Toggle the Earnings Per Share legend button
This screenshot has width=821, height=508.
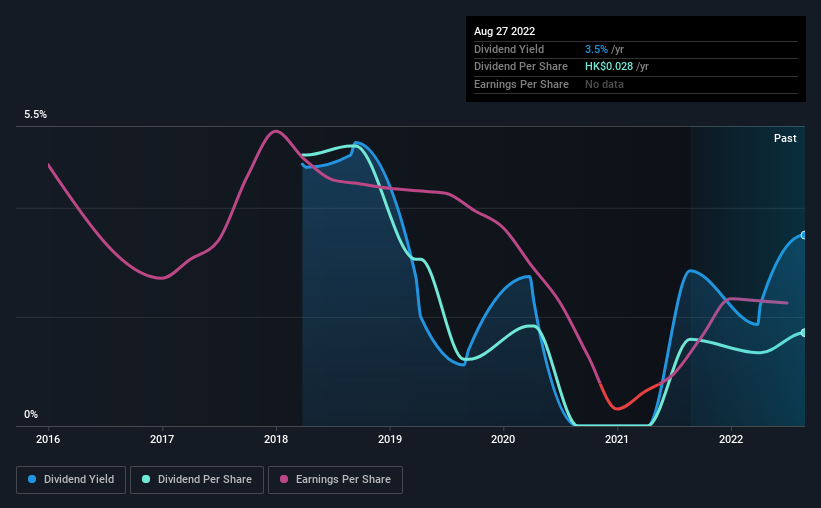335,480
